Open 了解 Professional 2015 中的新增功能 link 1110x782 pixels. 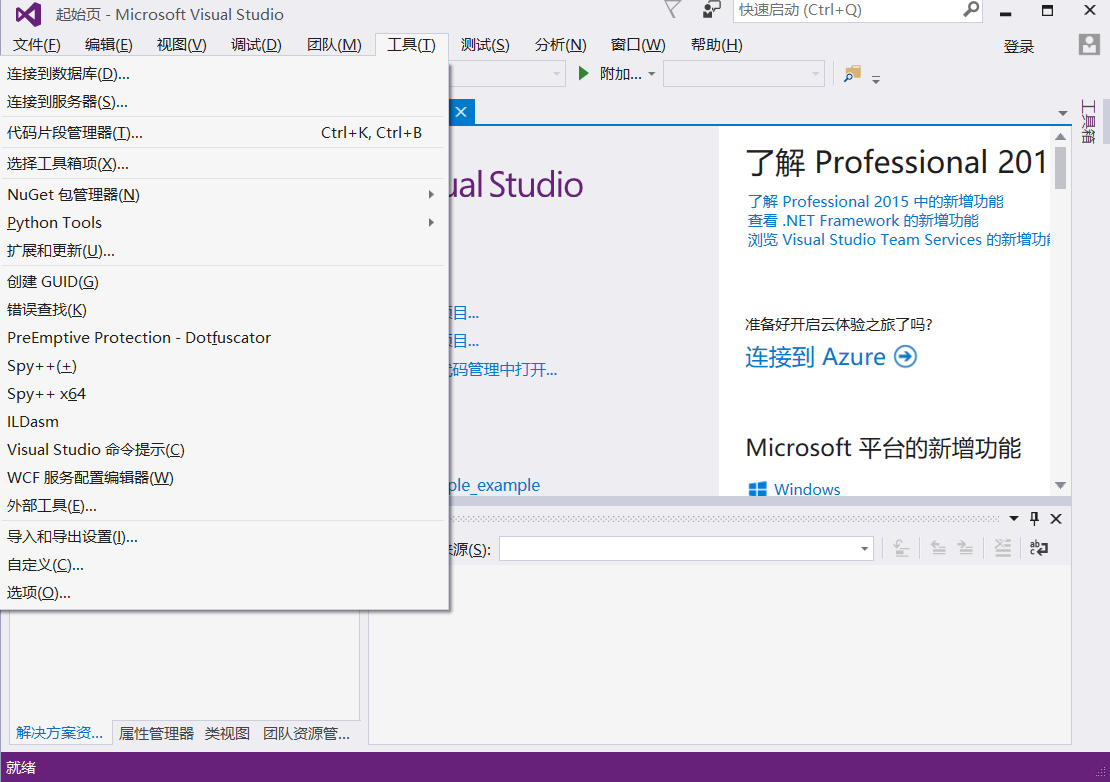coord(876,202)
